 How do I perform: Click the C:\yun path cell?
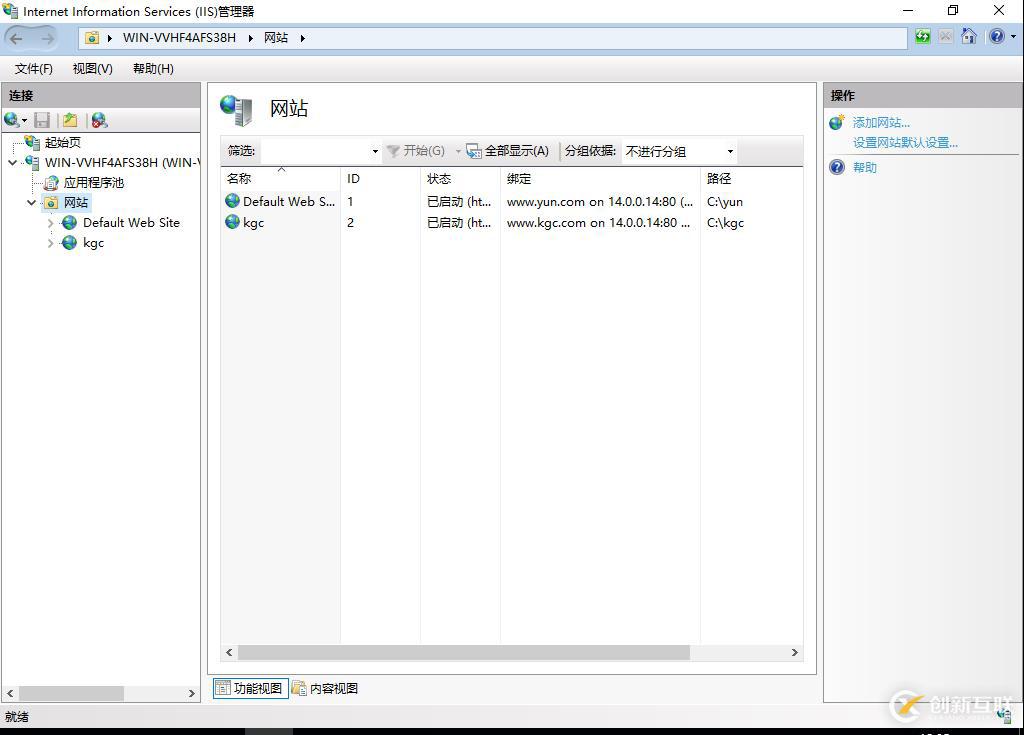pyautogui.click(x=725, y=202)
